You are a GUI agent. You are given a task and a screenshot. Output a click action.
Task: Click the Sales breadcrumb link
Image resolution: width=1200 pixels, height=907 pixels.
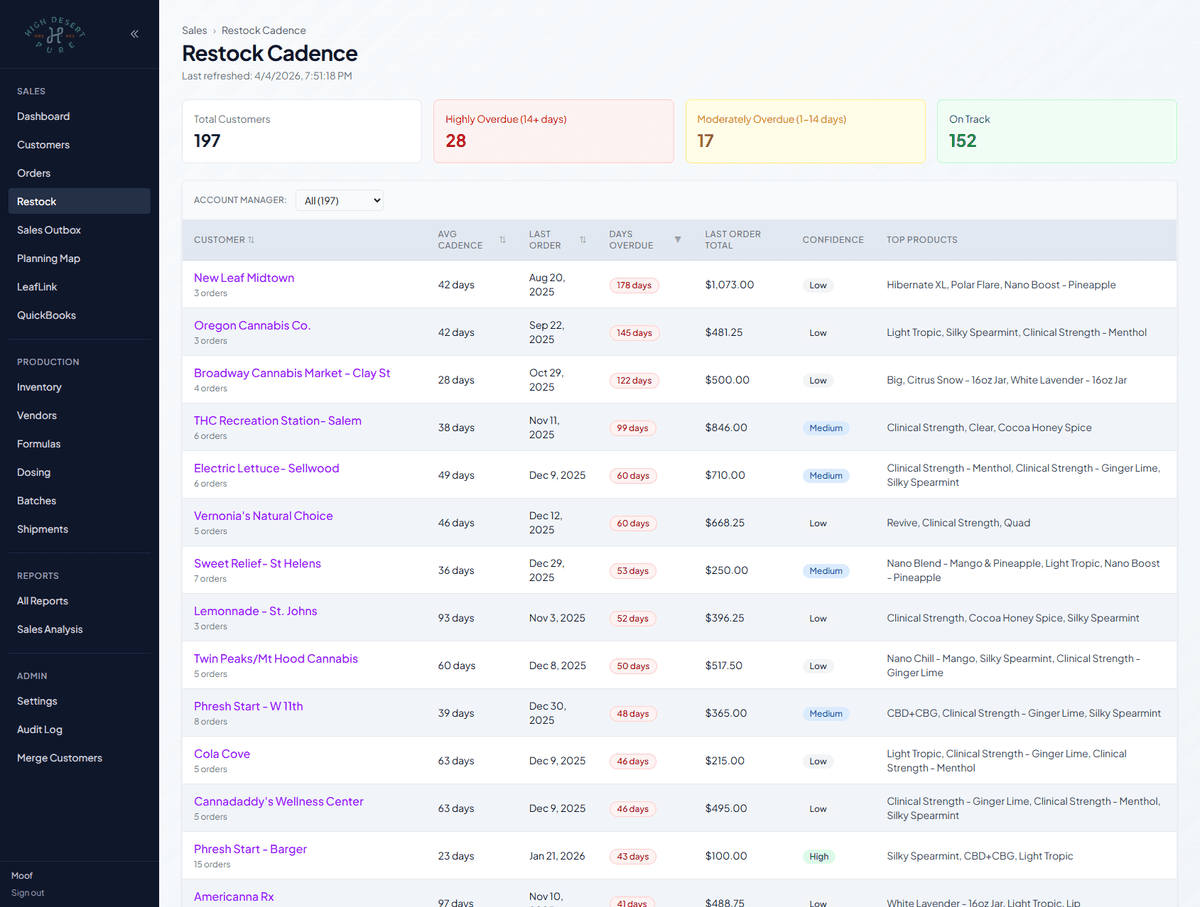click(194, 30)
